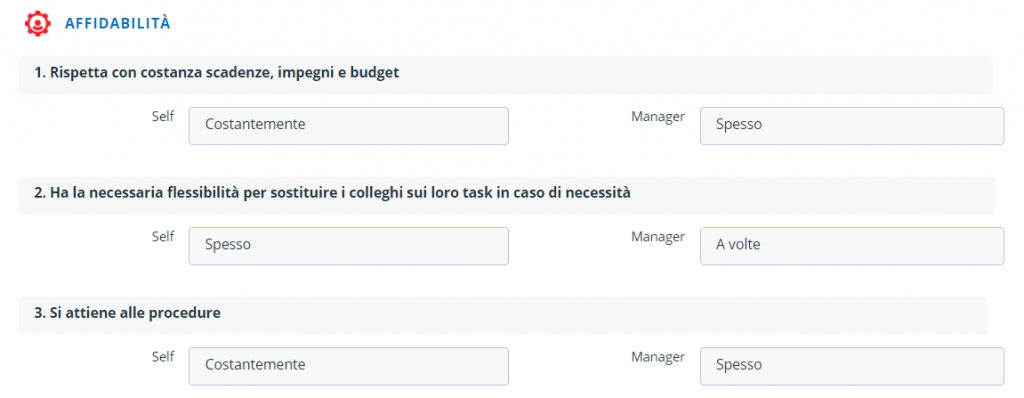The image size is (1024, 398).
Task: Open Self field showing 'Spesso' in statement 2
Action: (x=349, y=246)
